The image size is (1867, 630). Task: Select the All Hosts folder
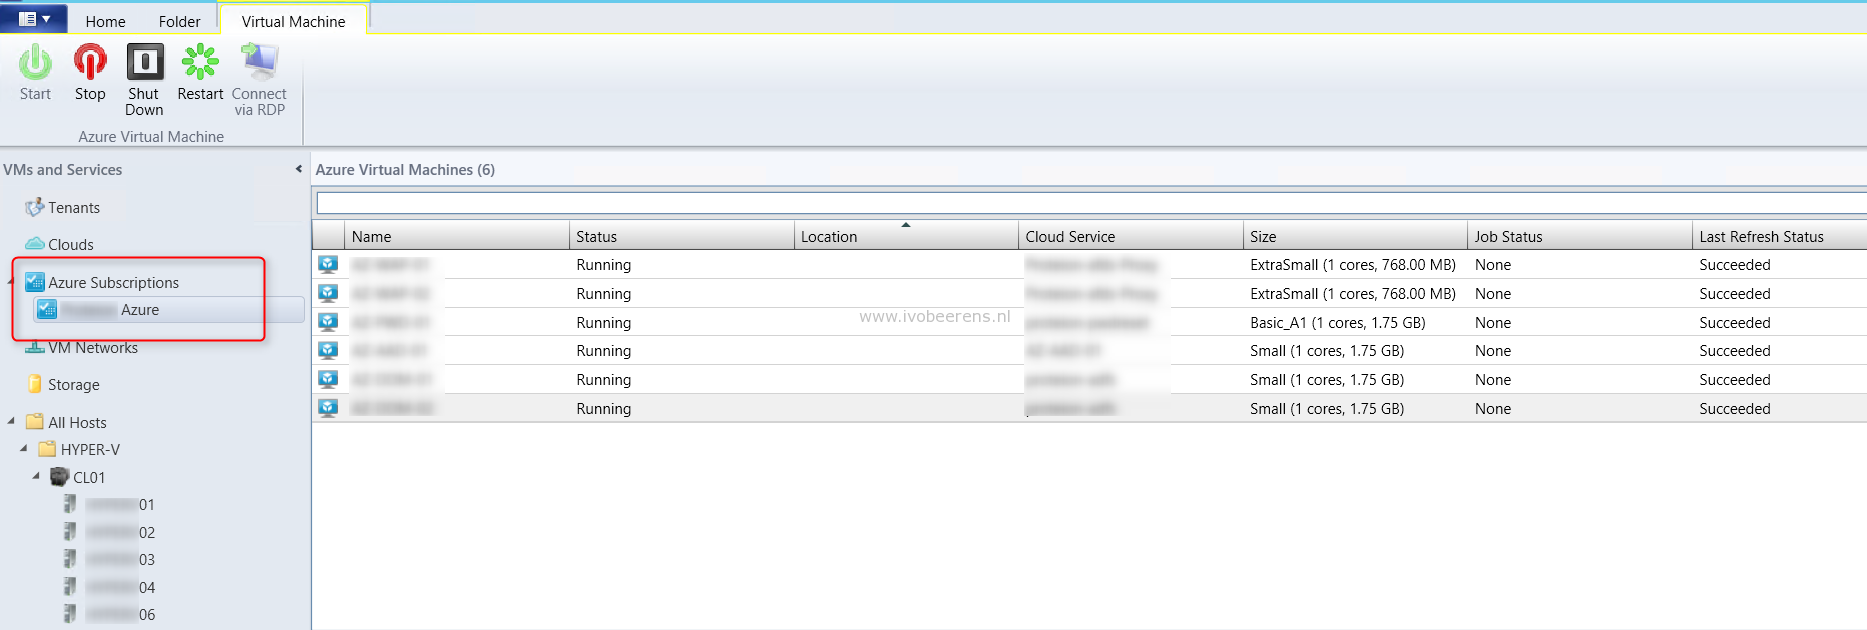pos(77,423)
